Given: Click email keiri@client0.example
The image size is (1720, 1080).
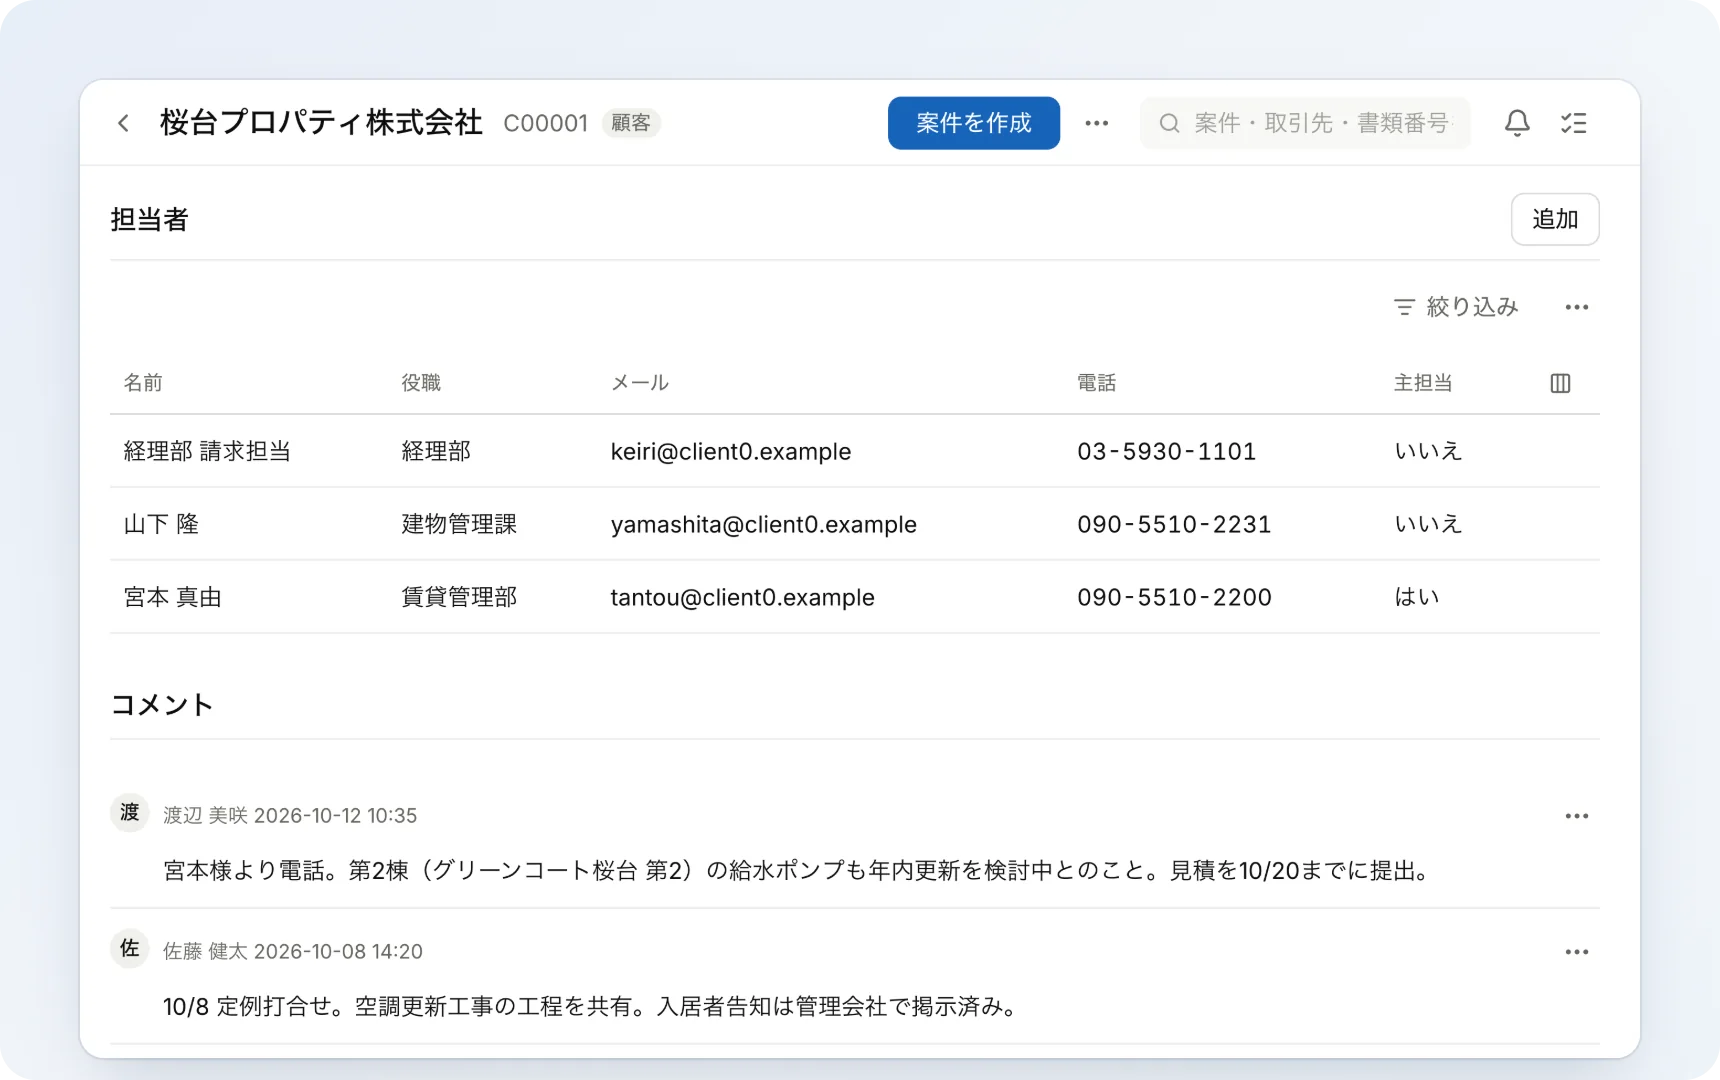Looking at the screenshot, I should (x=731, y=451).
